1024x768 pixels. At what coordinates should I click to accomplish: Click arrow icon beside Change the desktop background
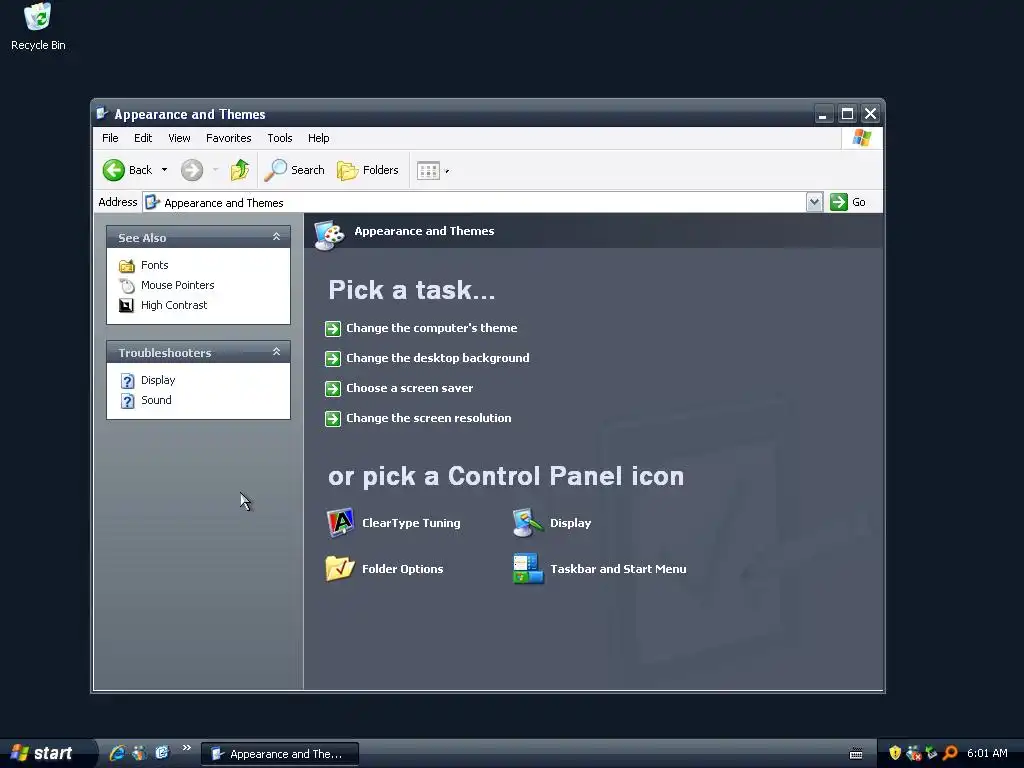pyautogui.click(x=333, y=359)
